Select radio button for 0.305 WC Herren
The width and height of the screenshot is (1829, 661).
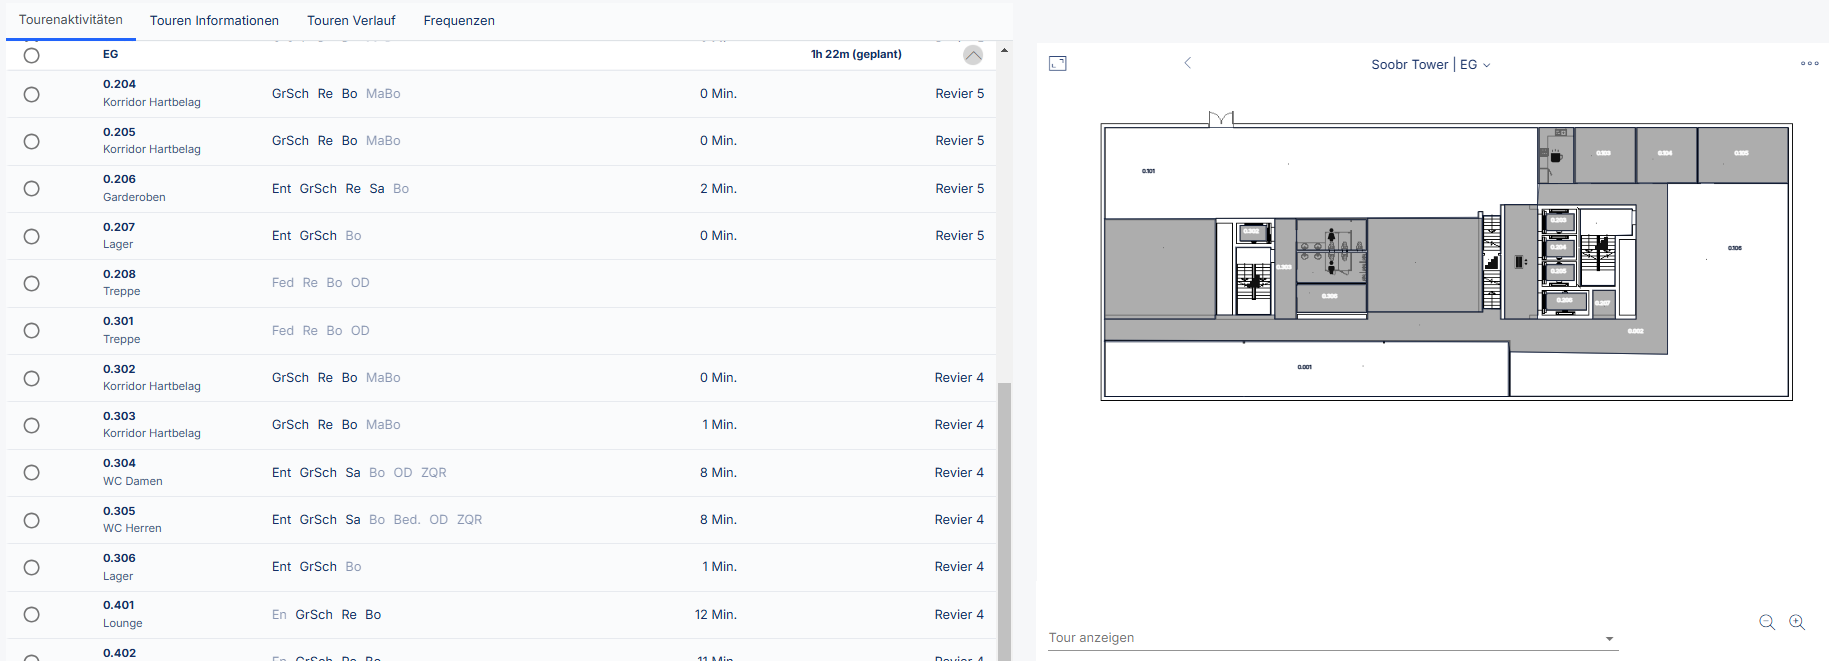click(32, 520)
